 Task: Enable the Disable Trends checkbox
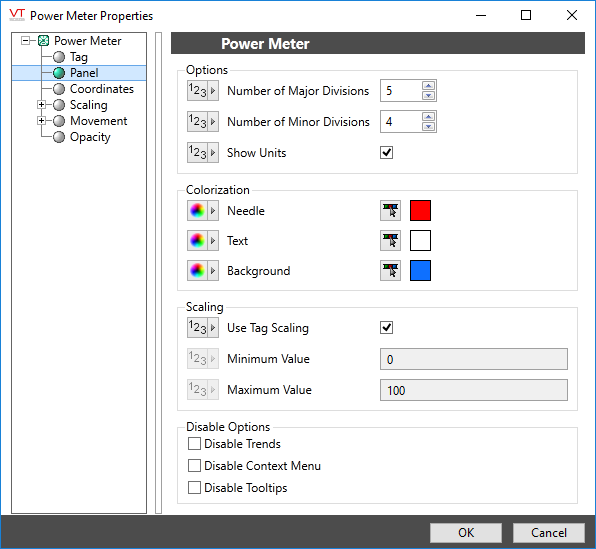click(x=194, y=444)
